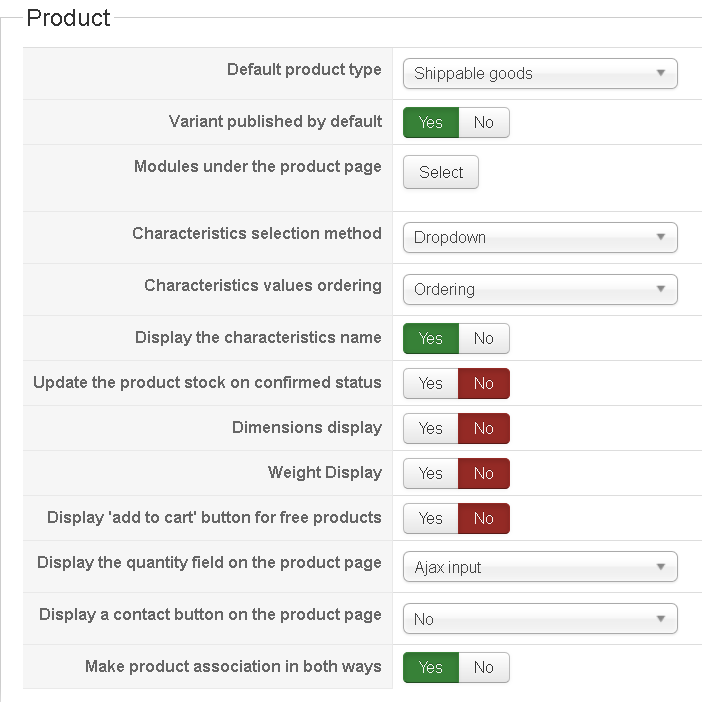Click No for Update the product stock

pyautogui.click(x=484, y=383)
